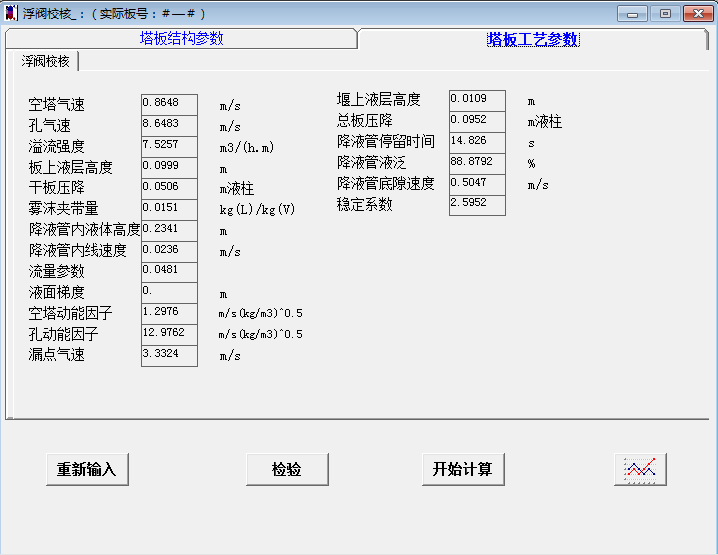
Task: Click the 漏点气速 label
Action: [x=56, y=355]
